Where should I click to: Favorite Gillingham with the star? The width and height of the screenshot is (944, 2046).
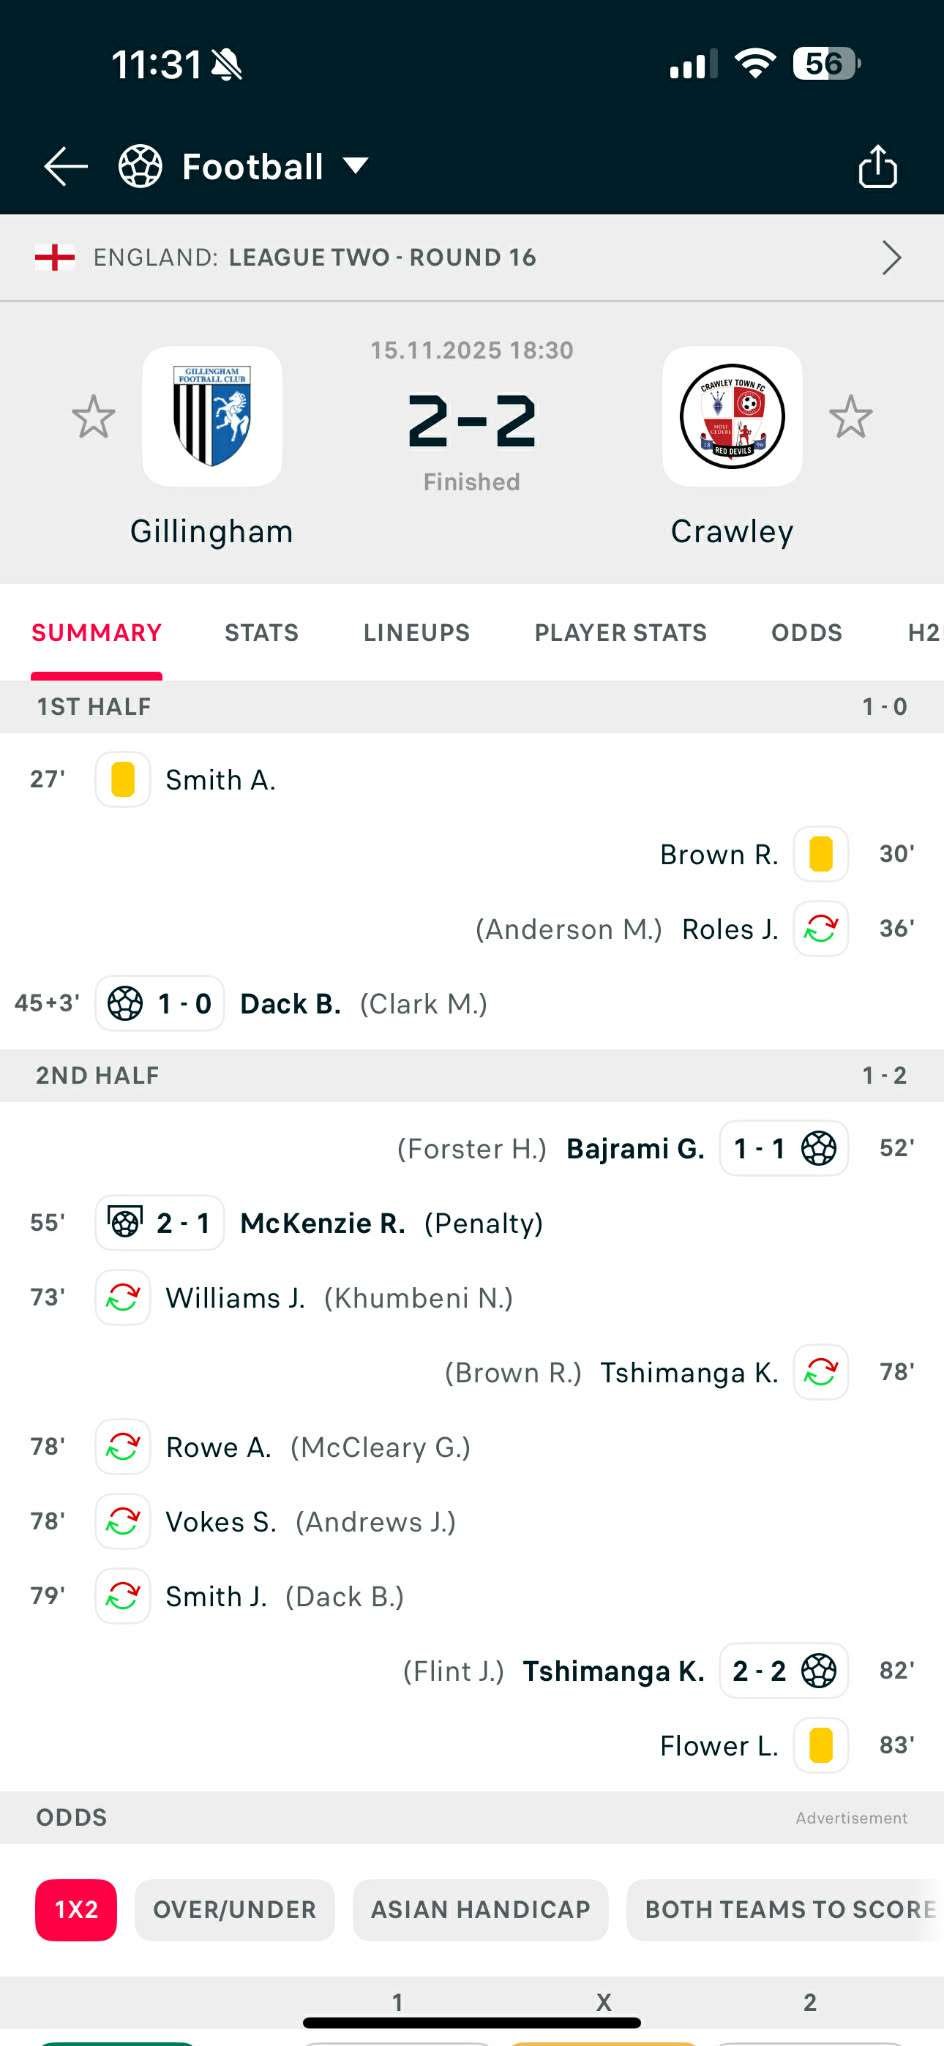click(94, 416)
